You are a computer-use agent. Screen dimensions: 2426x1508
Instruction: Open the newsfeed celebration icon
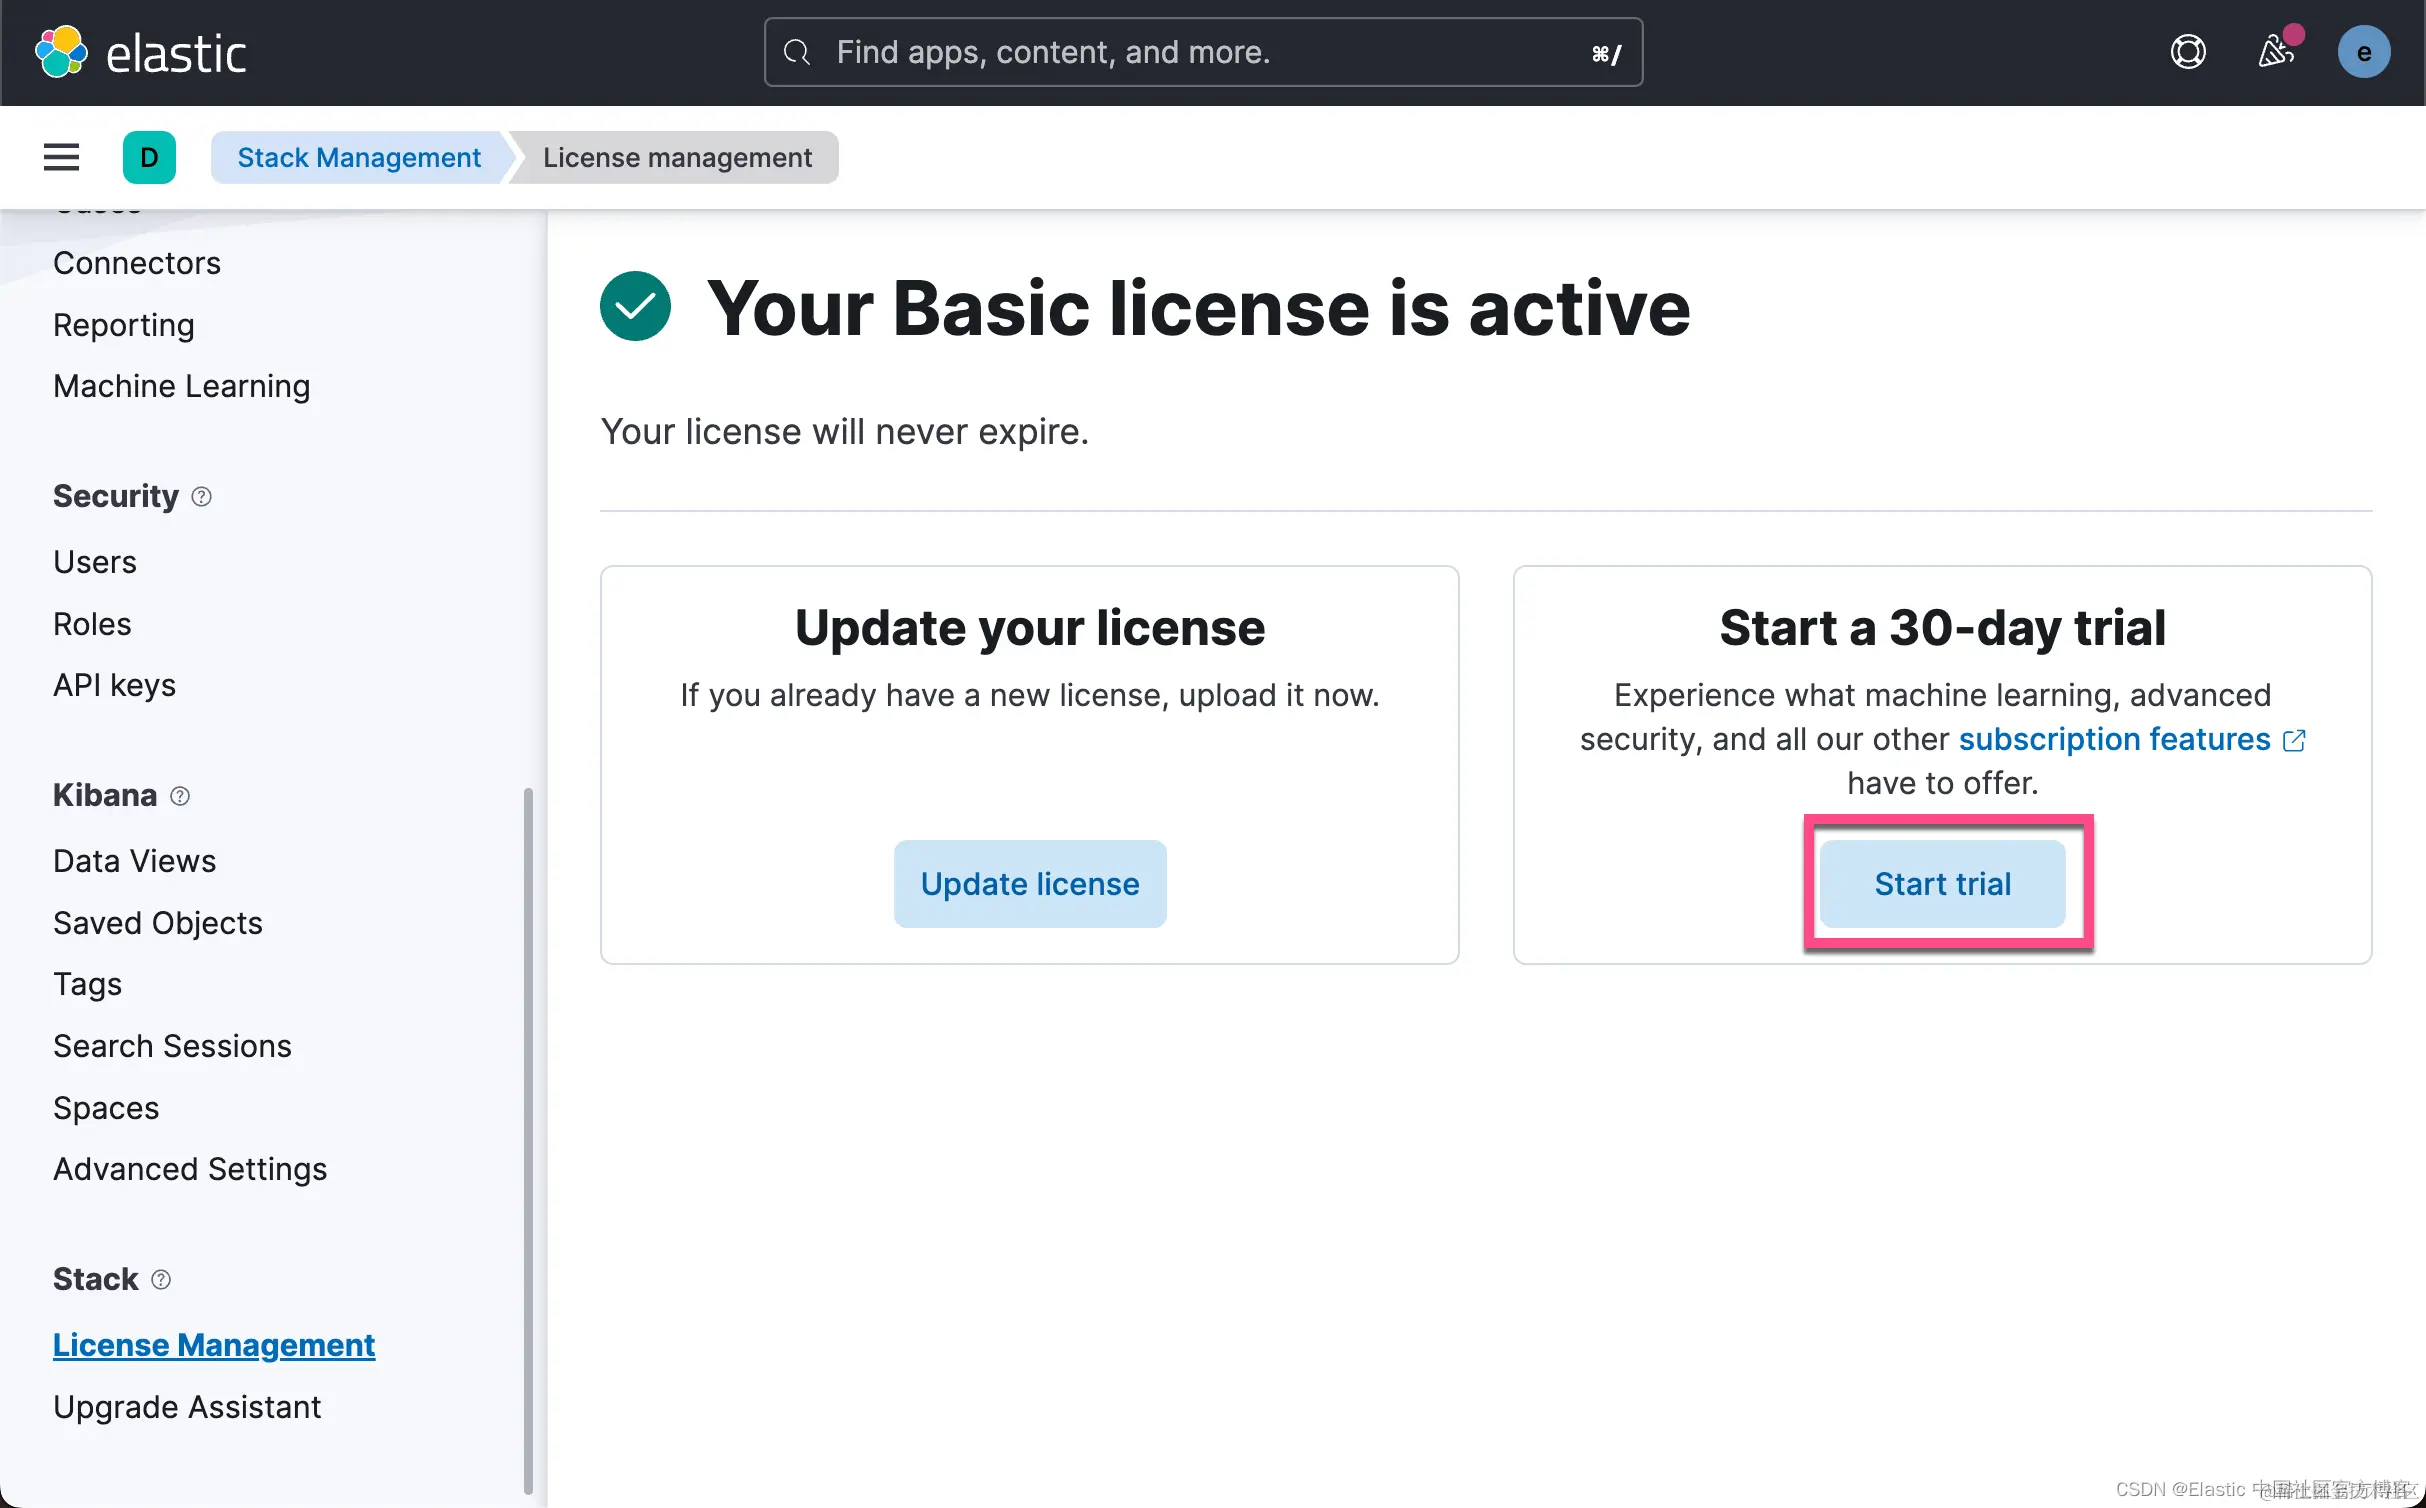2275,52
